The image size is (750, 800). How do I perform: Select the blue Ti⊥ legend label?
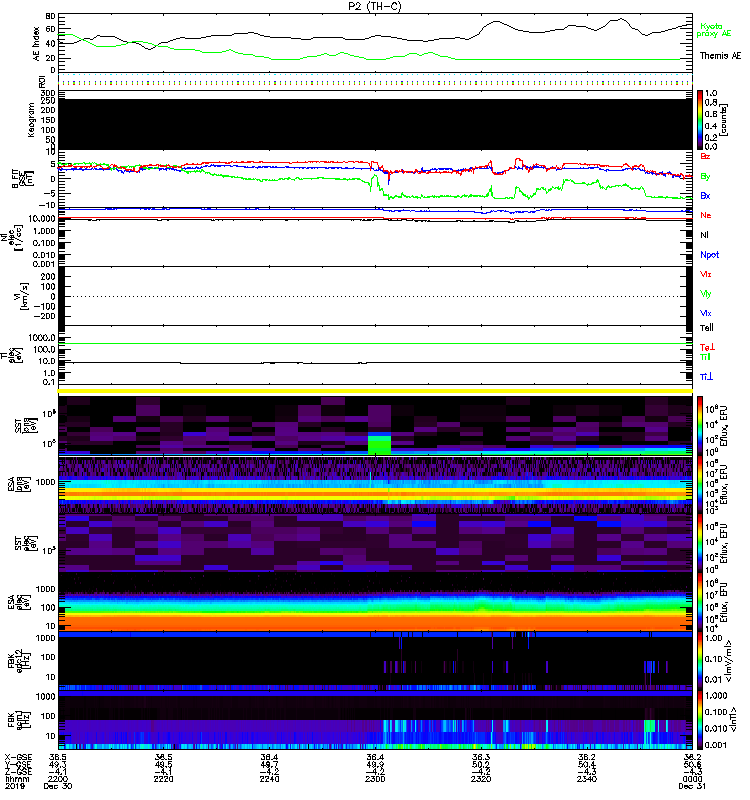point(706,377)
